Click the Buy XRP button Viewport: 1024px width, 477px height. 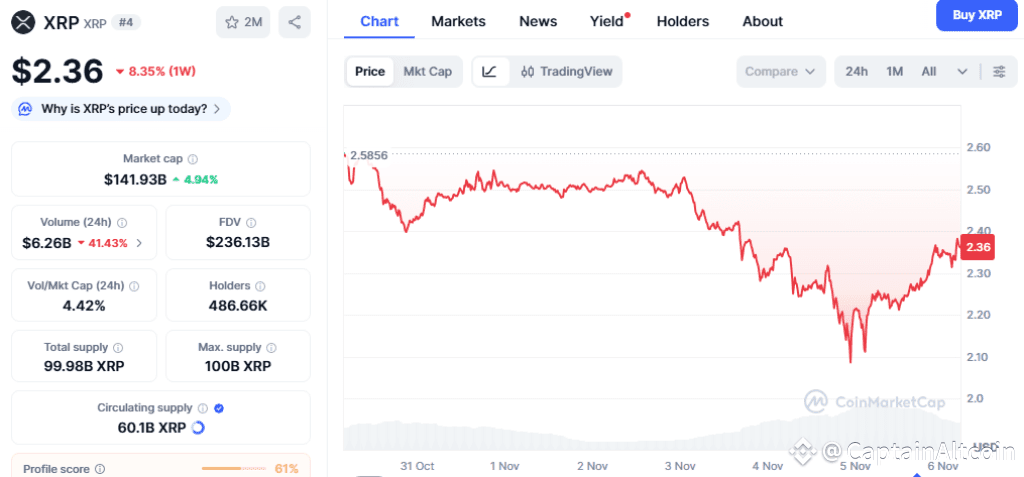[x=977, y=15]
